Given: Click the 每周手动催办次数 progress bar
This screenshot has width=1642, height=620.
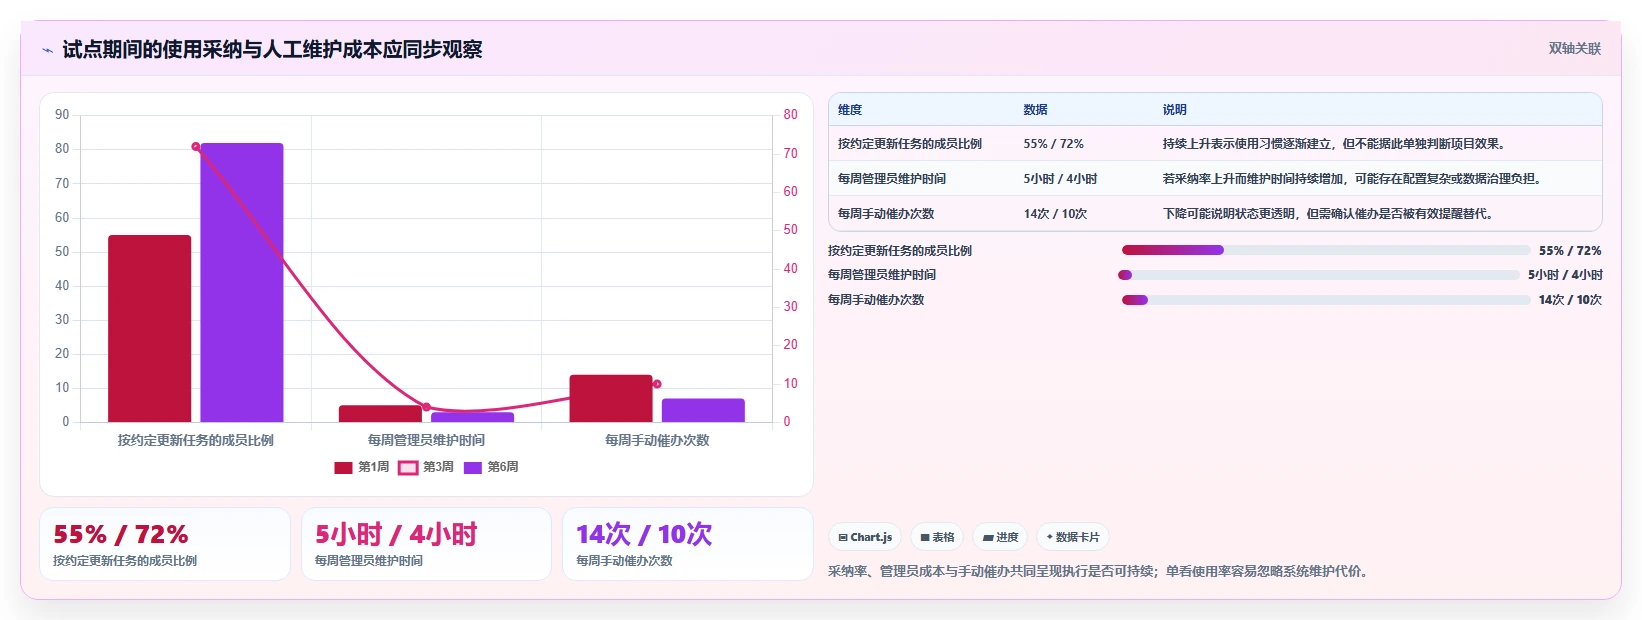Looking at the screenshot, I should pos(1326,300).
